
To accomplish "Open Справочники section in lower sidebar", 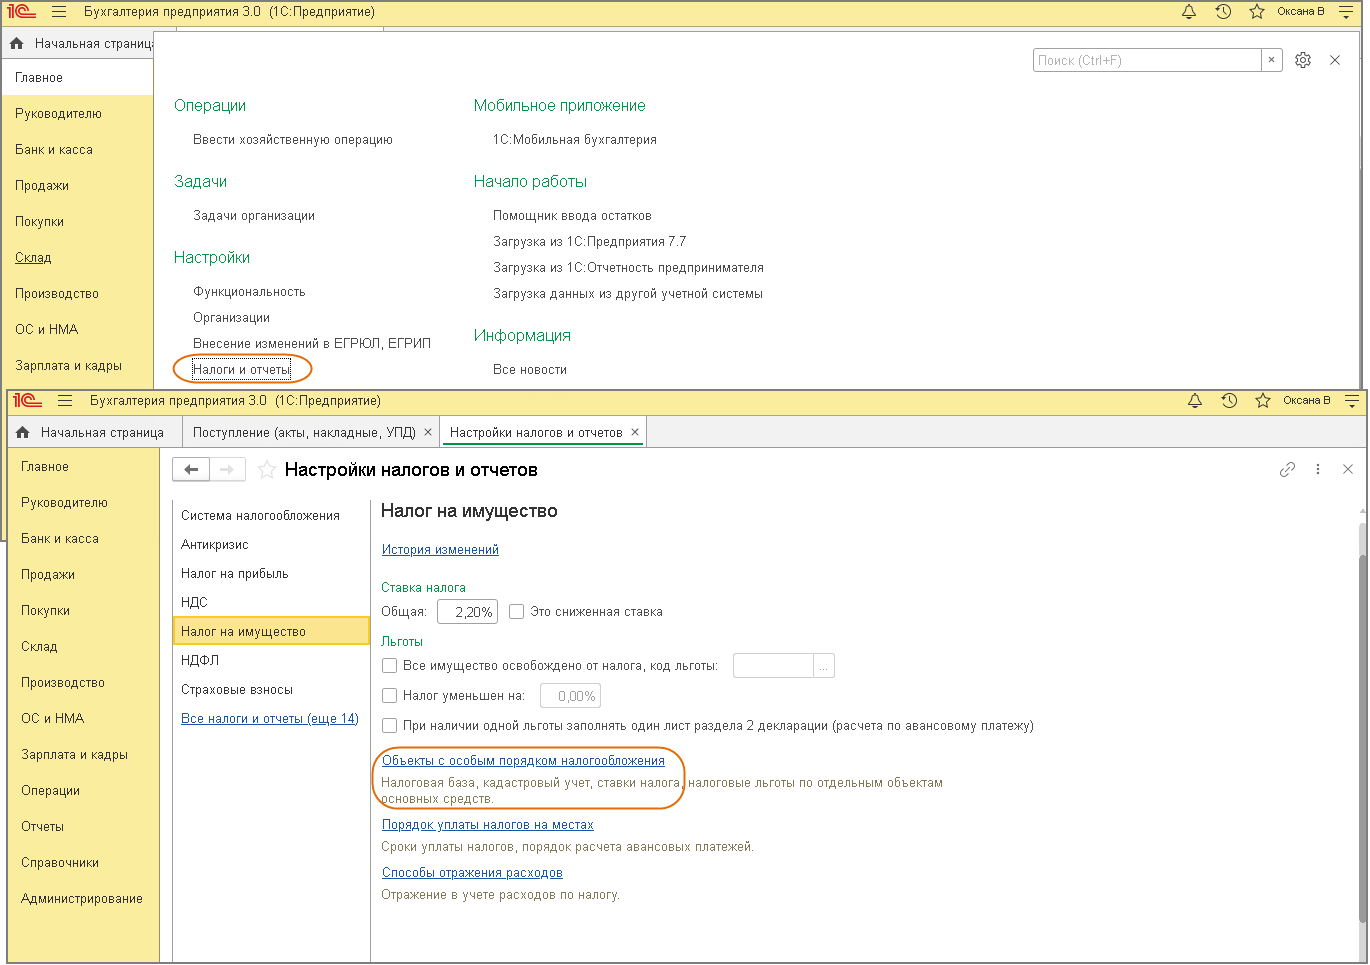I will 60,862.
